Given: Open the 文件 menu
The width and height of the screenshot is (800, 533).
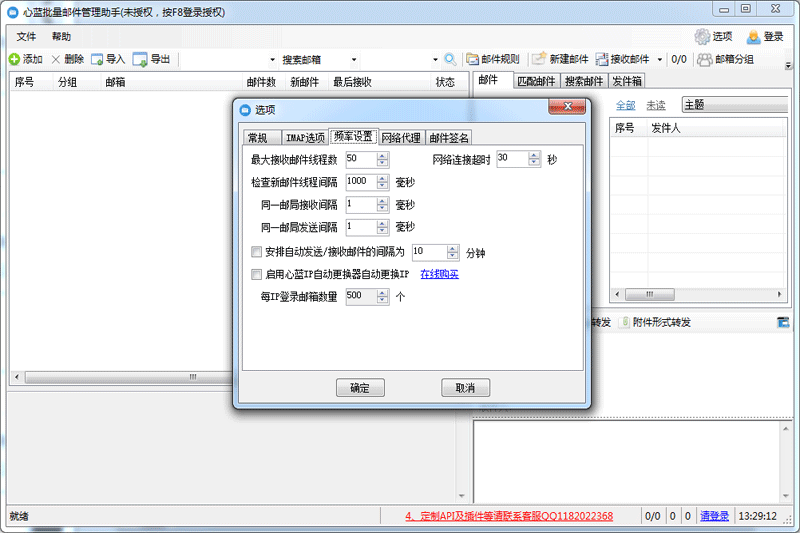Looking at the screenshot, I should click(x=26, y=36).
